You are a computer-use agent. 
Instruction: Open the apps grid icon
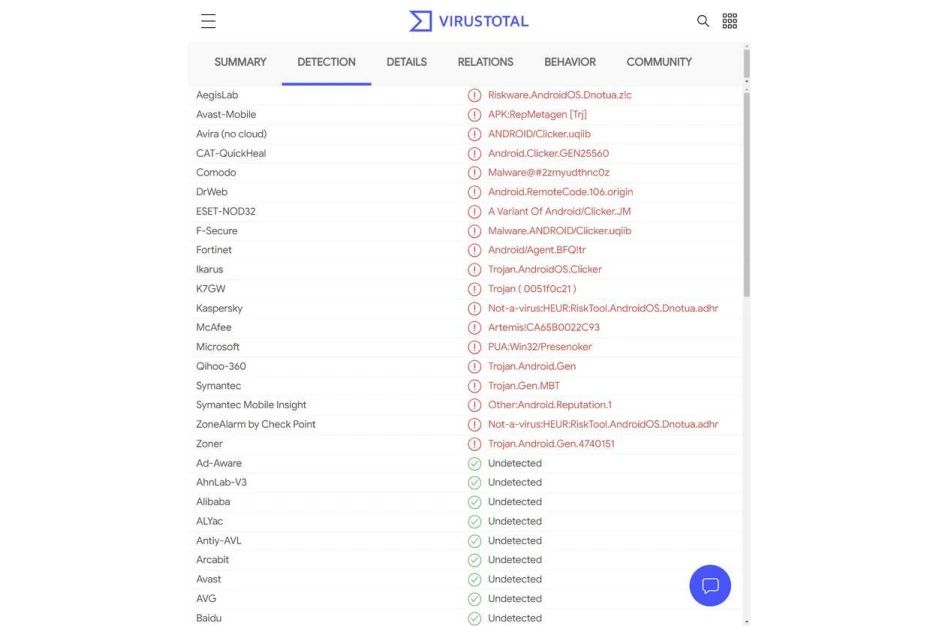730,21
